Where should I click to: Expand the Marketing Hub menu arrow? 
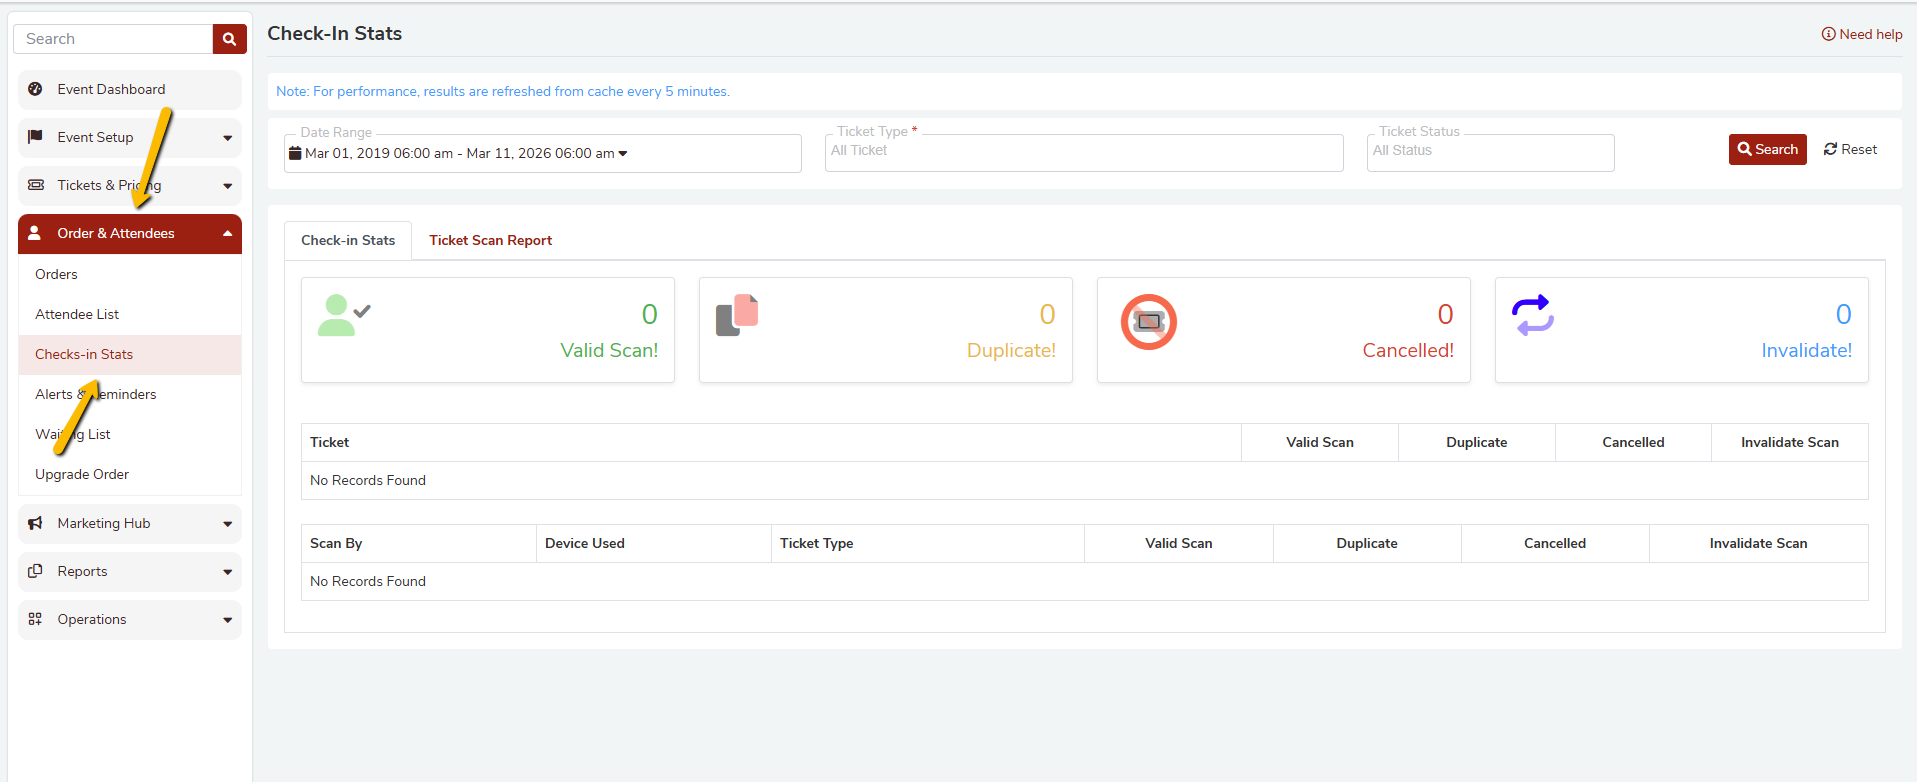coord(228,524)
